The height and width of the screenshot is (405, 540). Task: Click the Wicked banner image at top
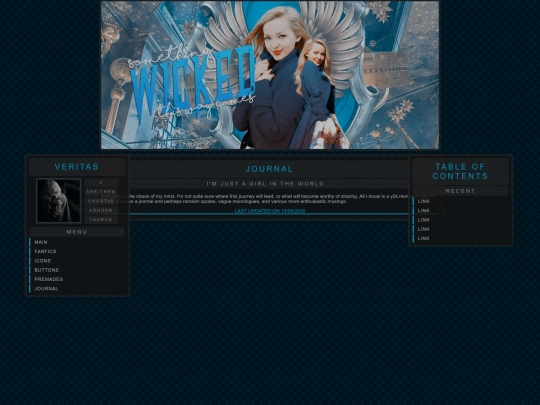pos(270,75)
